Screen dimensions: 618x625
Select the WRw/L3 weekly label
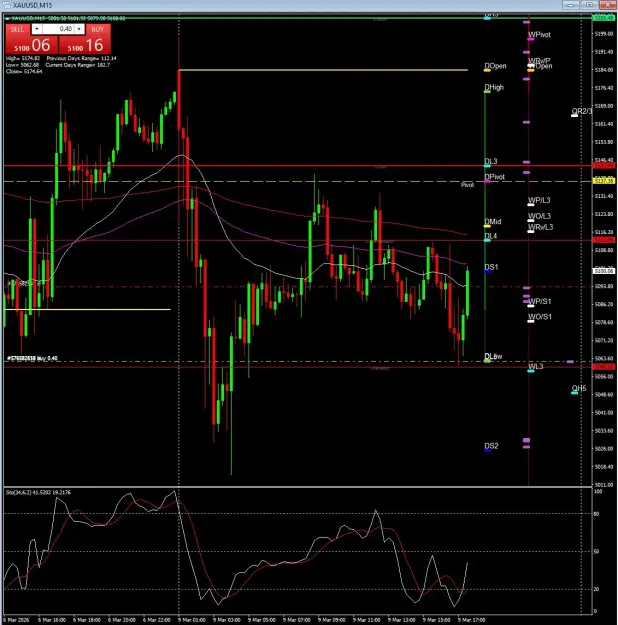[541, 227]
